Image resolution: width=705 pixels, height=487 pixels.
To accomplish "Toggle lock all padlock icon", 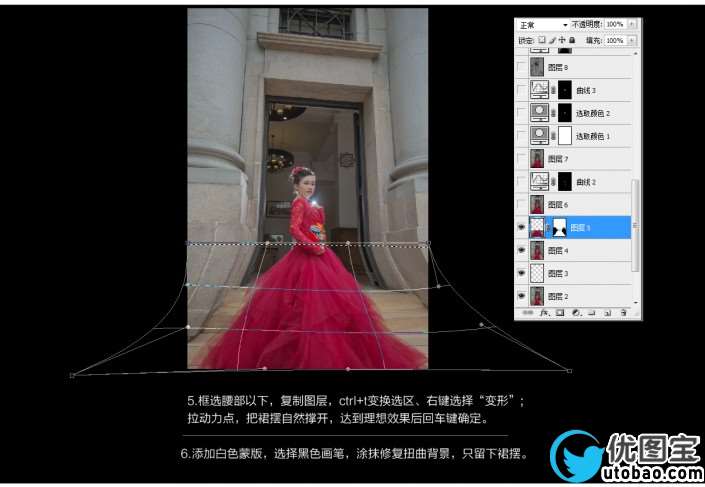I will 572,40.
